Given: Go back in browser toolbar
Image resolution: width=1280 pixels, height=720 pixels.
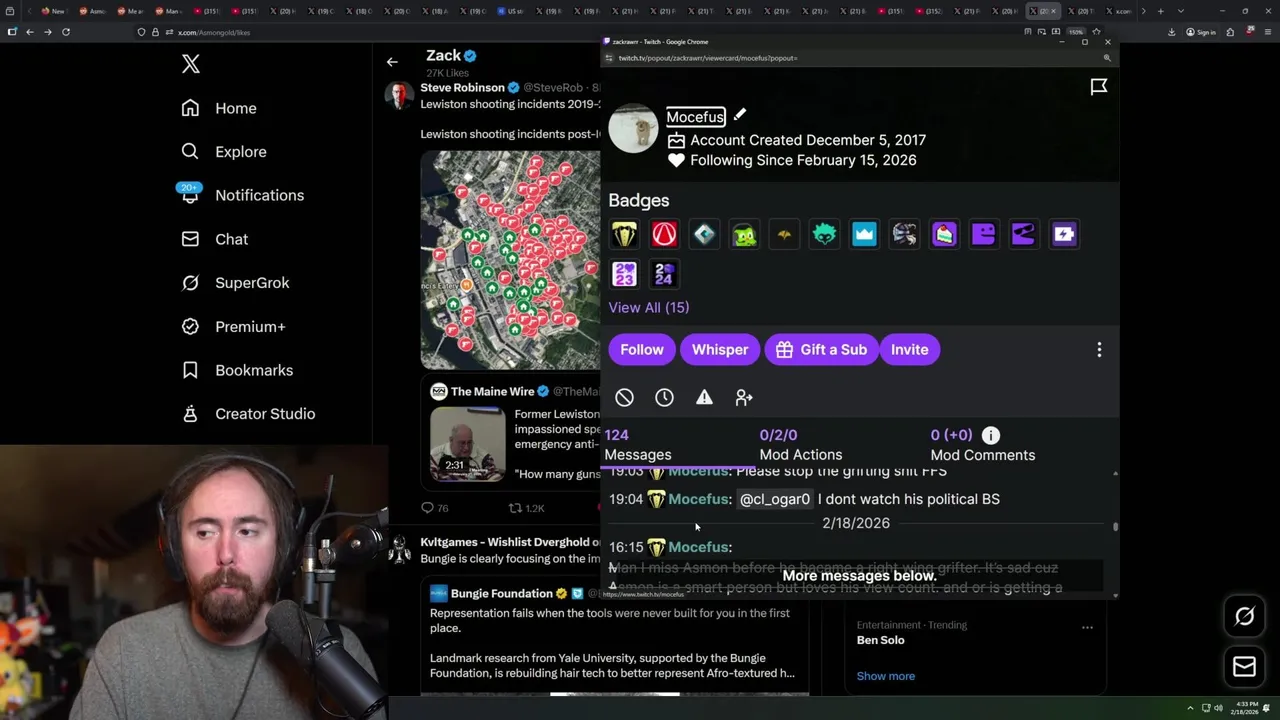Looking at the screenshot, I should tap(30, 32).
